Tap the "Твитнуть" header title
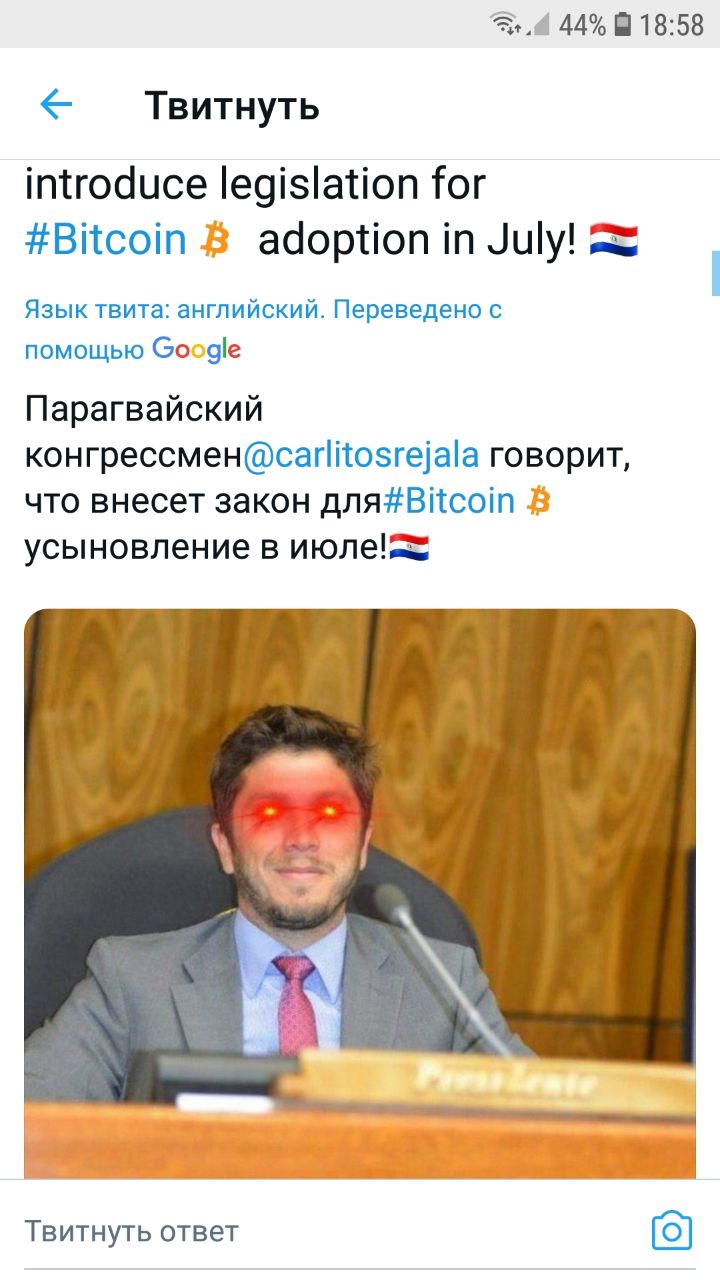Image resolution: width=720 pixels, height=1280 pixels. pyautogui.click(x=232, y=104)
